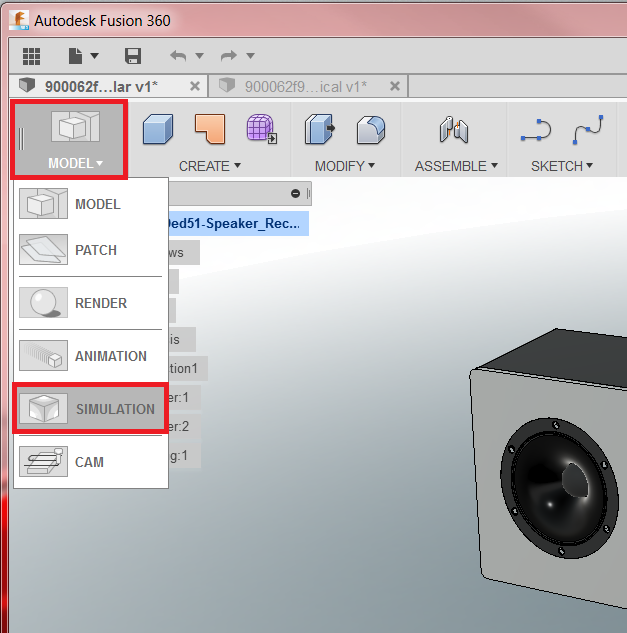Viewport: 627px width, 633px height.
Task: Click the Save disk icon
Action: click(x=133, y=56)
